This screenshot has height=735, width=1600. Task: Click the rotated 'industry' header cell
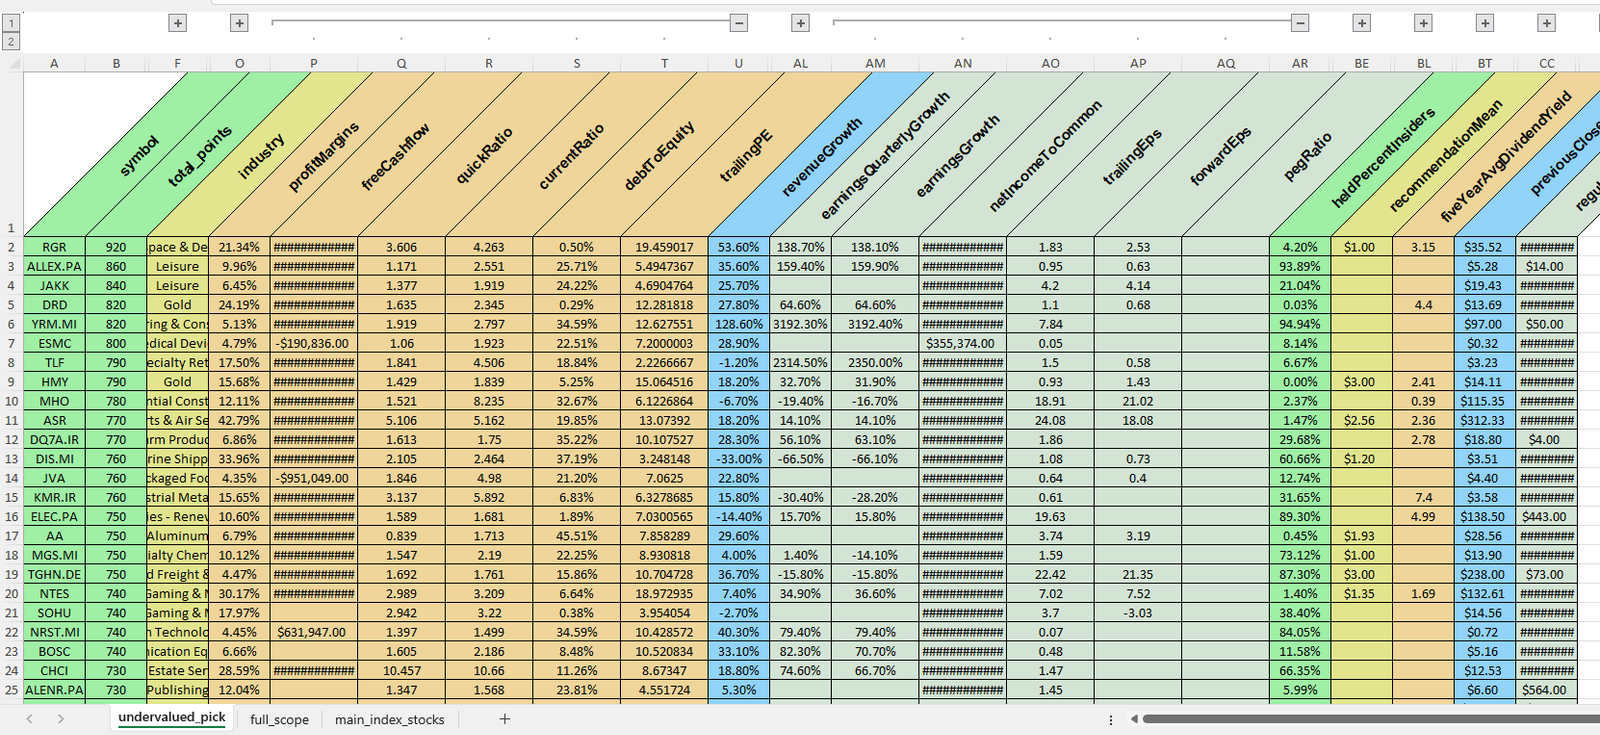coord(261,156)
